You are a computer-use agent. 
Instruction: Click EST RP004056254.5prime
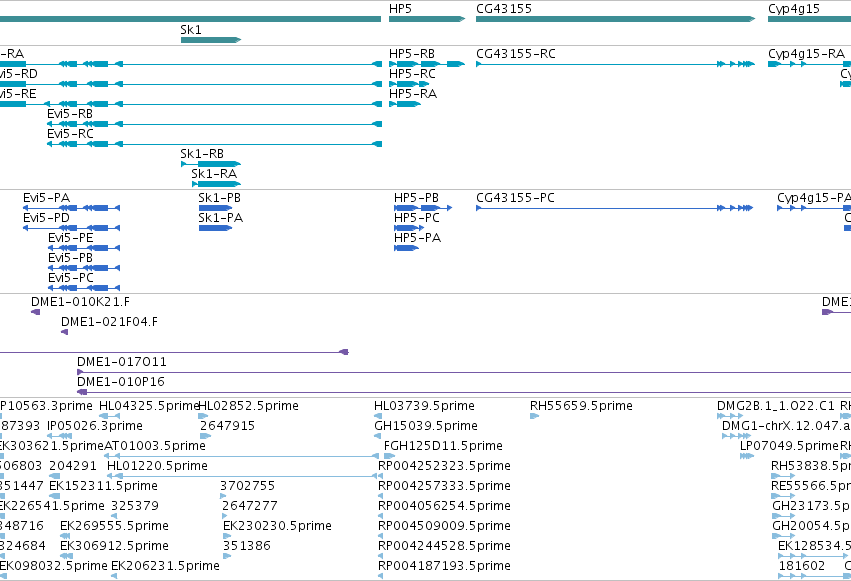(380, 516)
